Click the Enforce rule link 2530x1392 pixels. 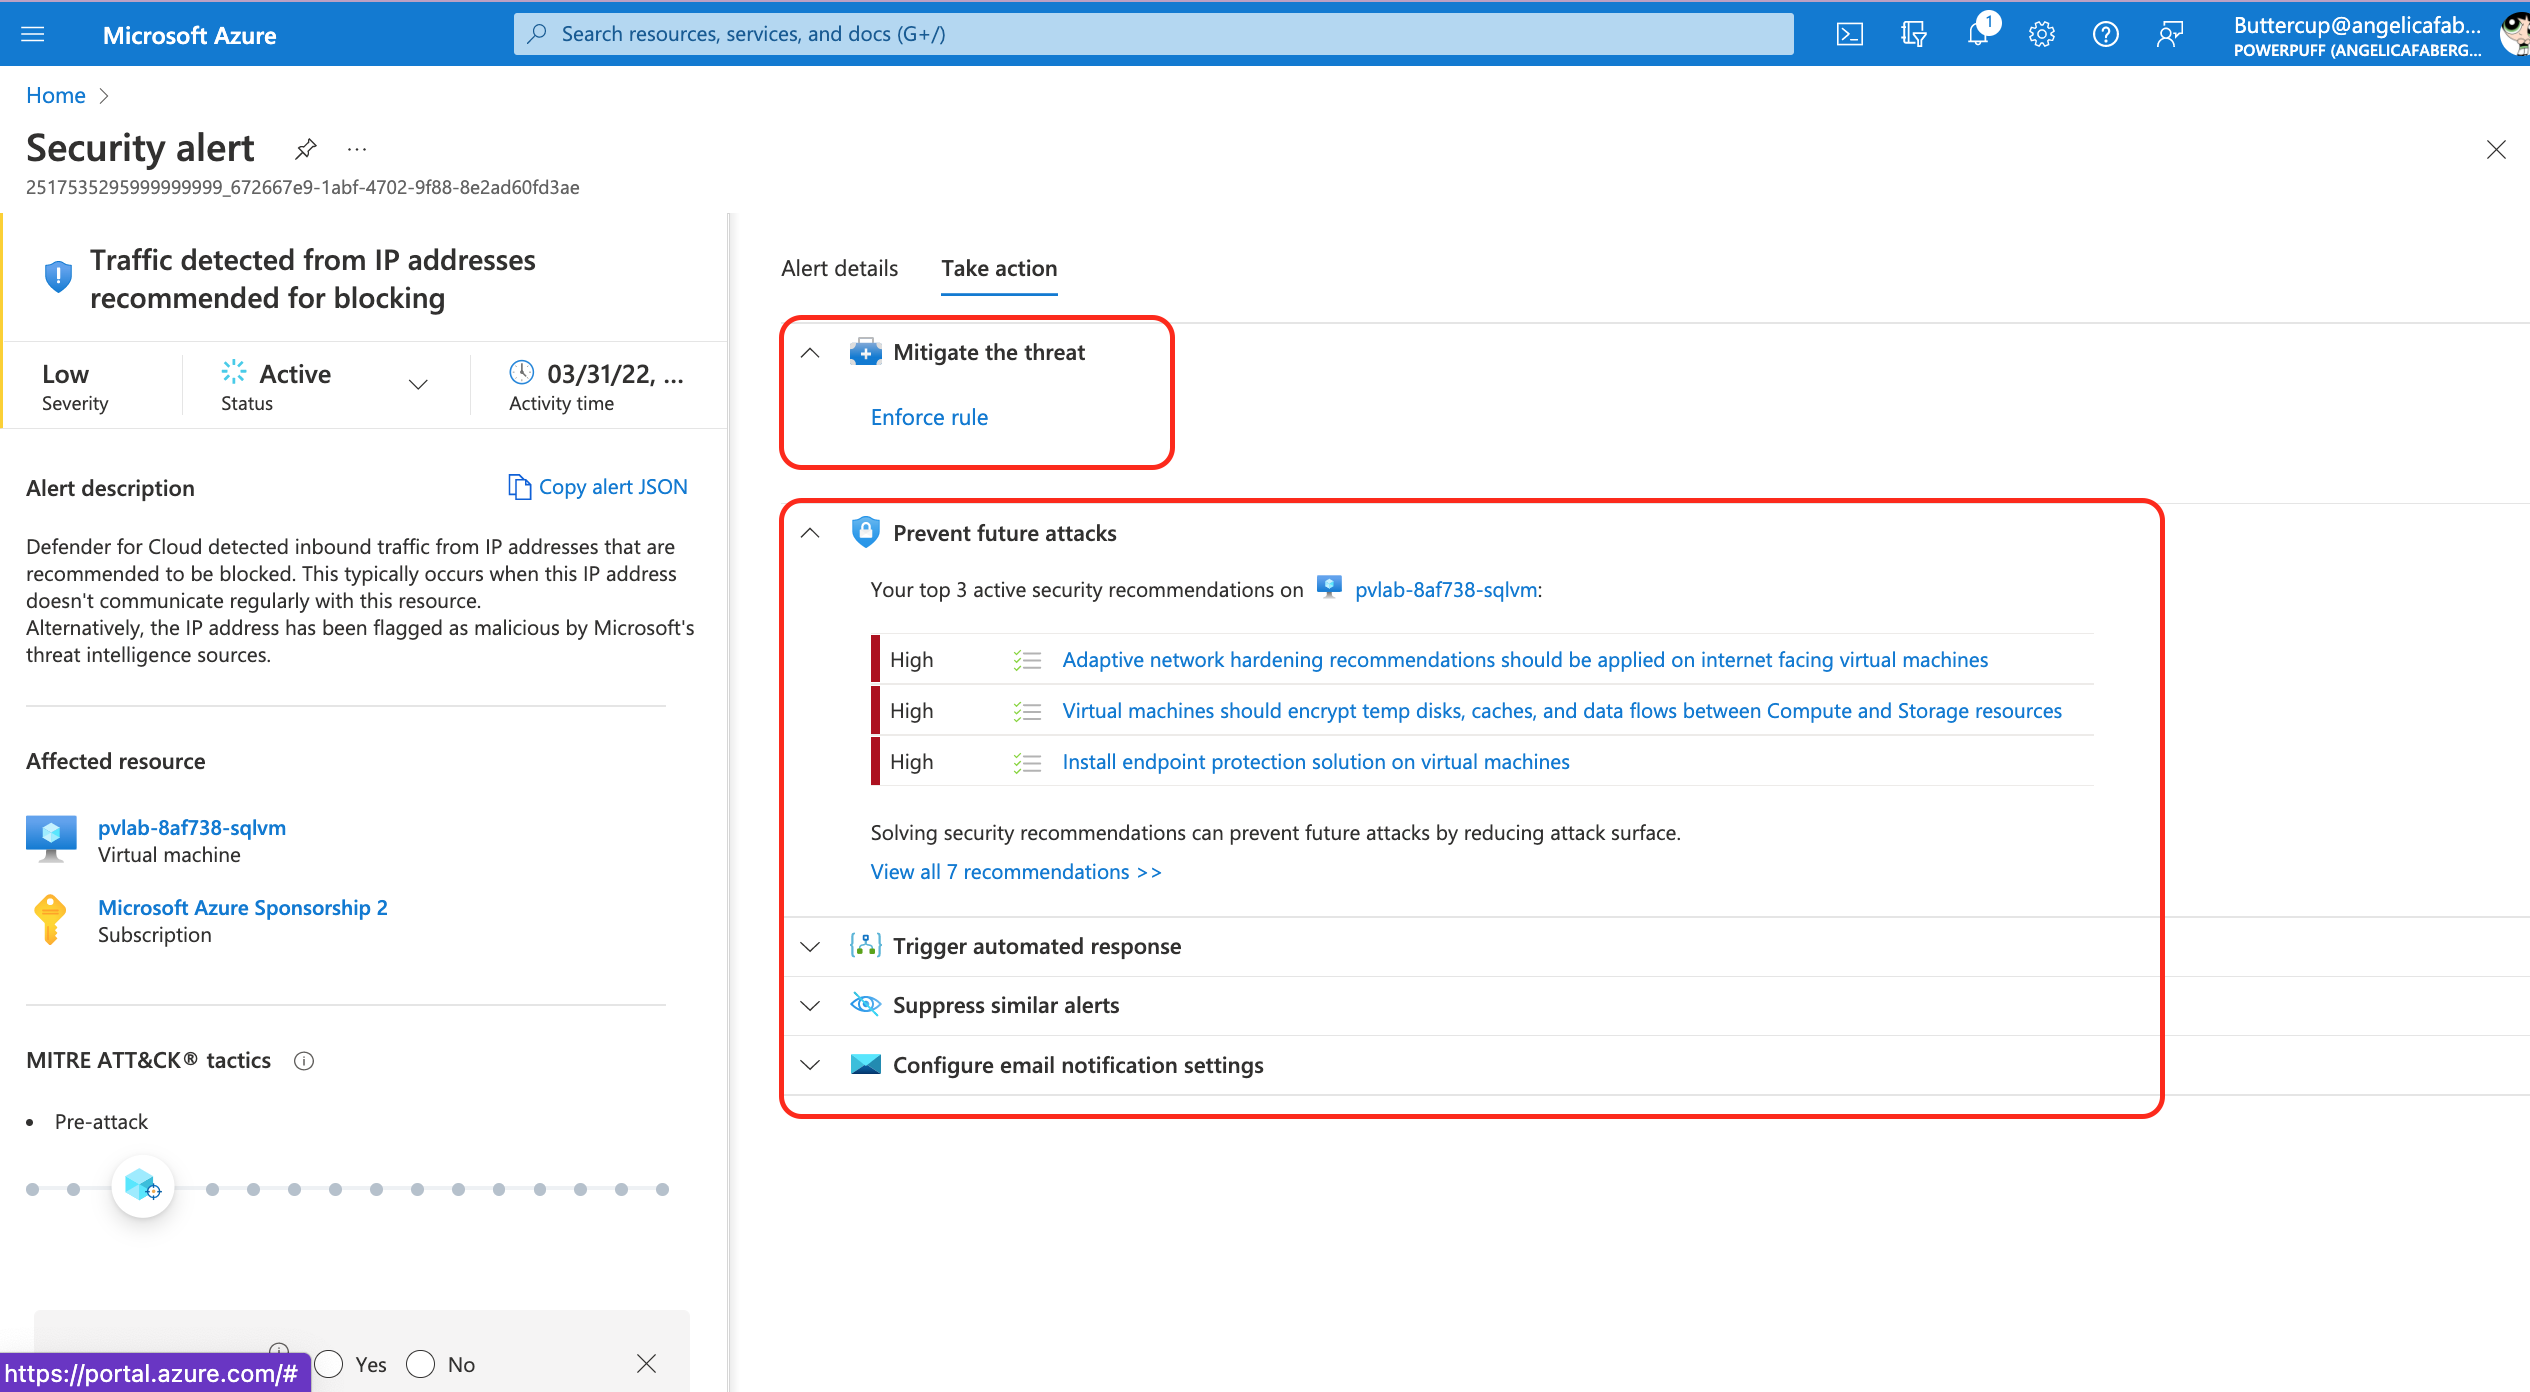pyautogui.click(x=928, y=417)
